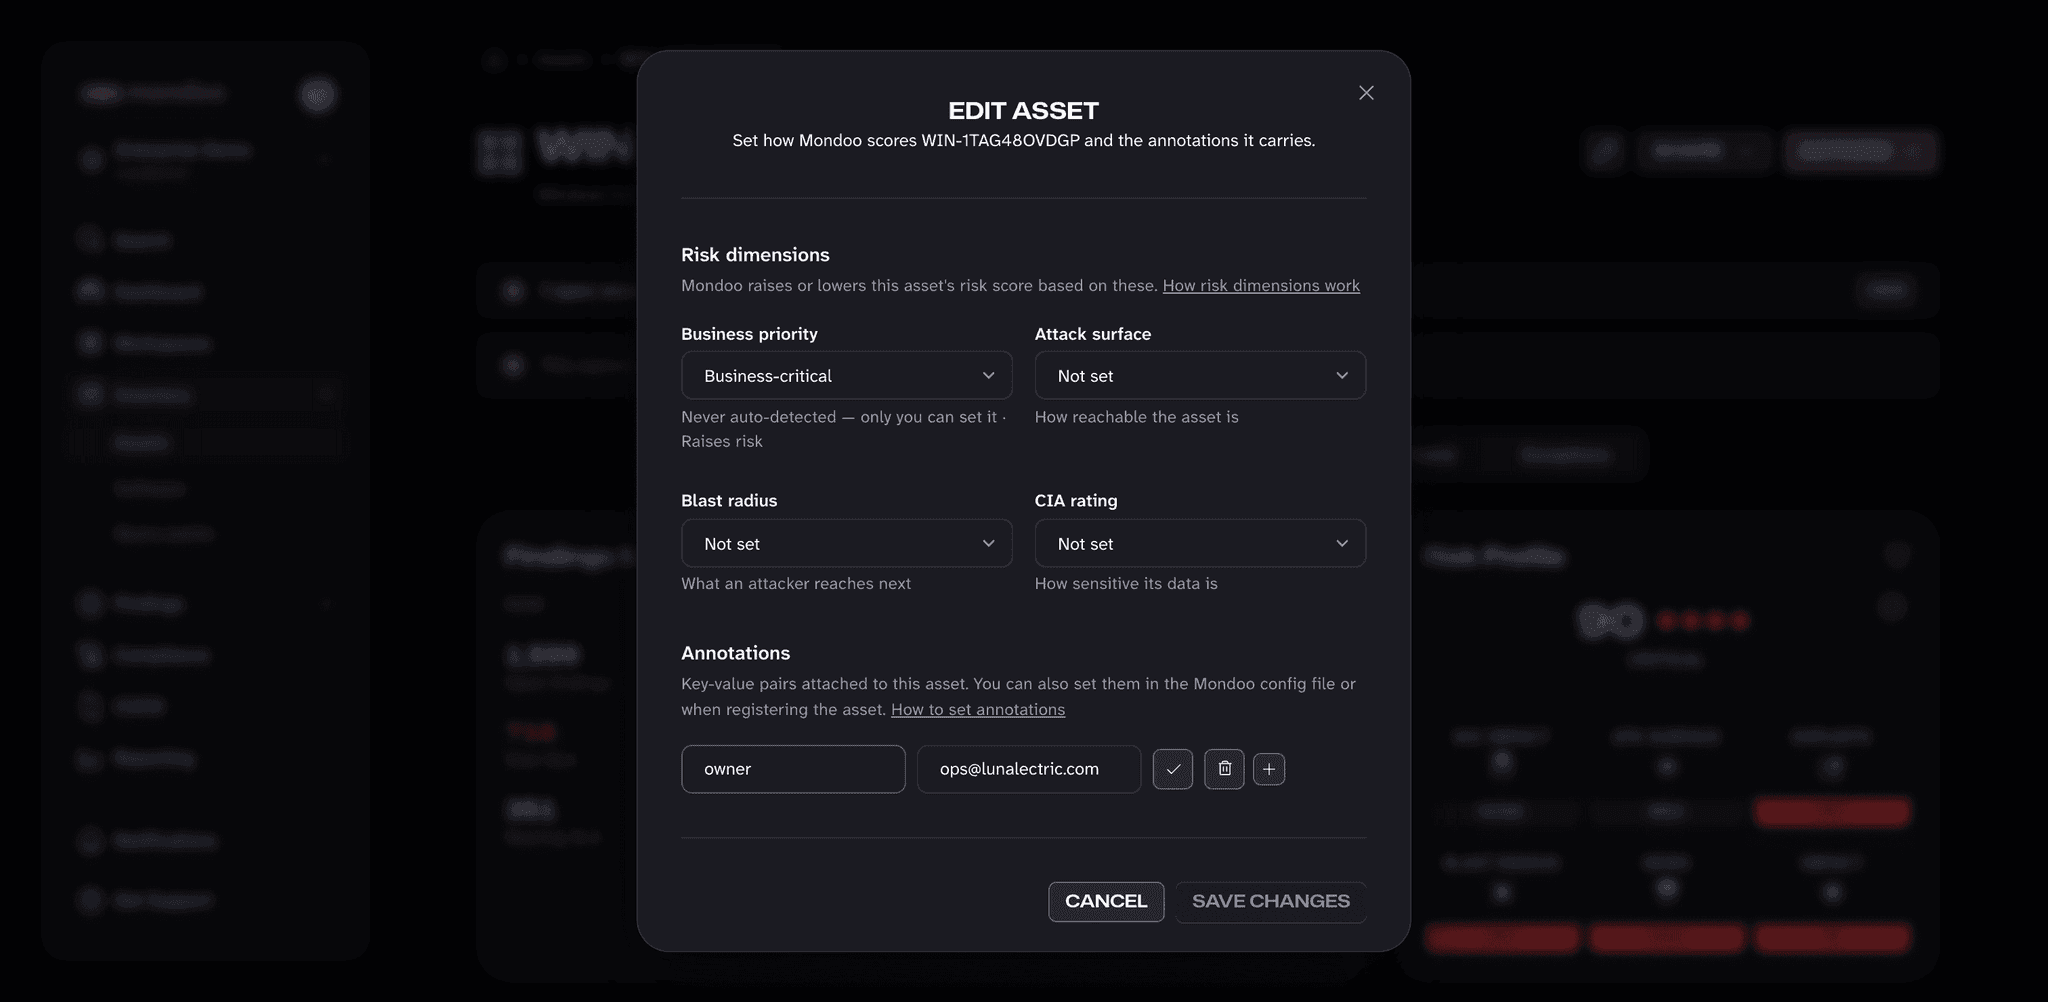
Task: Open the How to set annotations link
Action: (978, 710)
